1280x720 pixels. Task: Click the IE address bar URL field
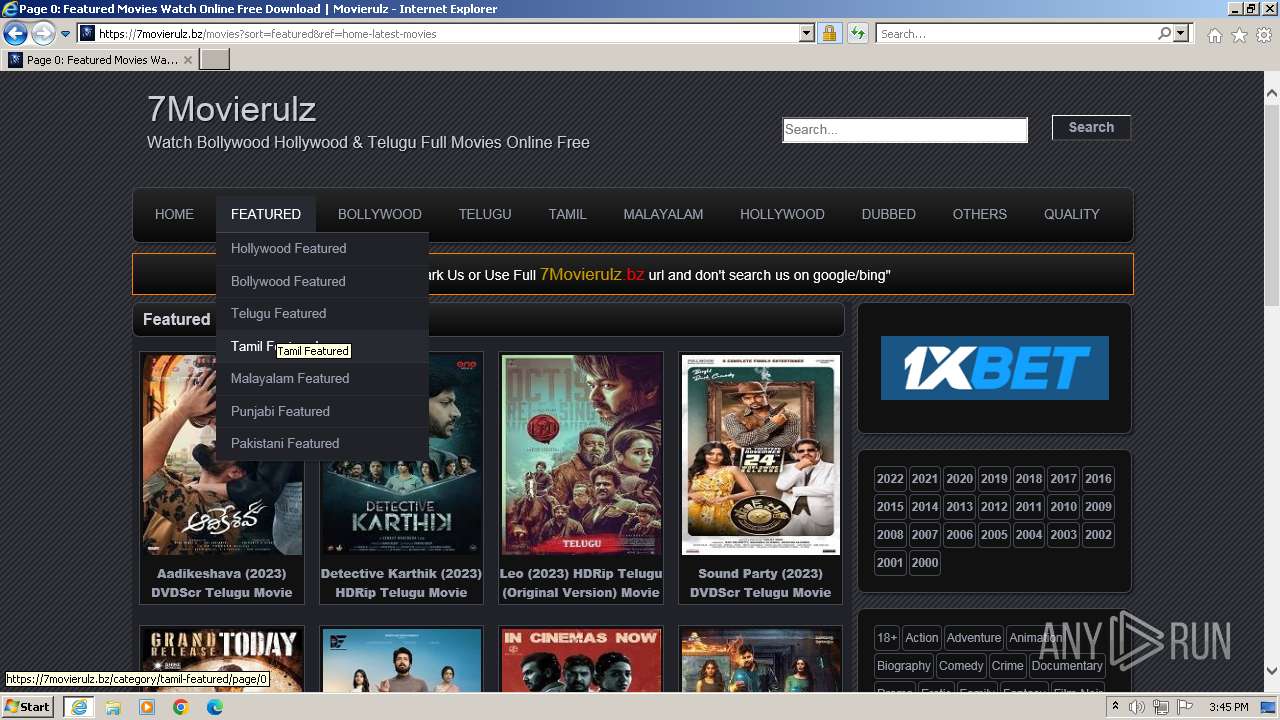coord(445,34)
